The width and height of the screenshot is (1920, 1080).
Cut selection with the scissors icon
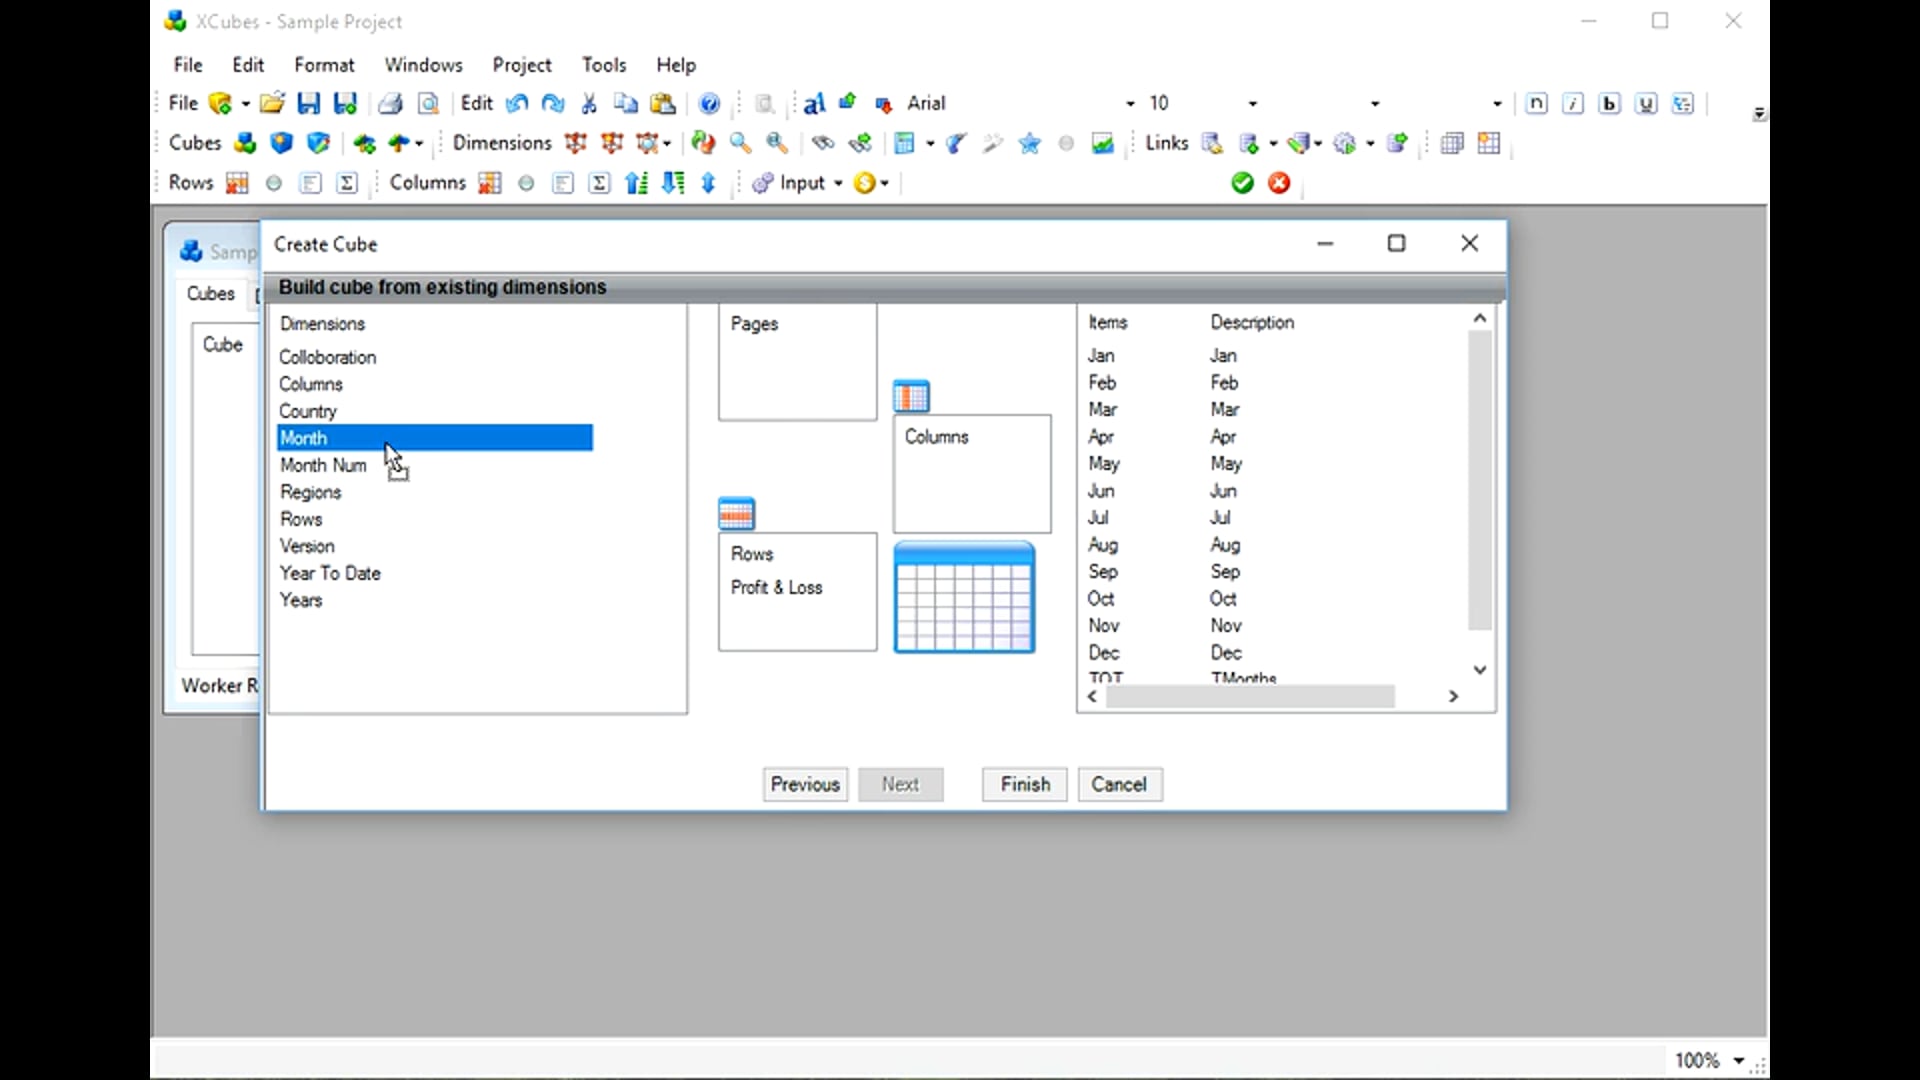tap(589, 103)
